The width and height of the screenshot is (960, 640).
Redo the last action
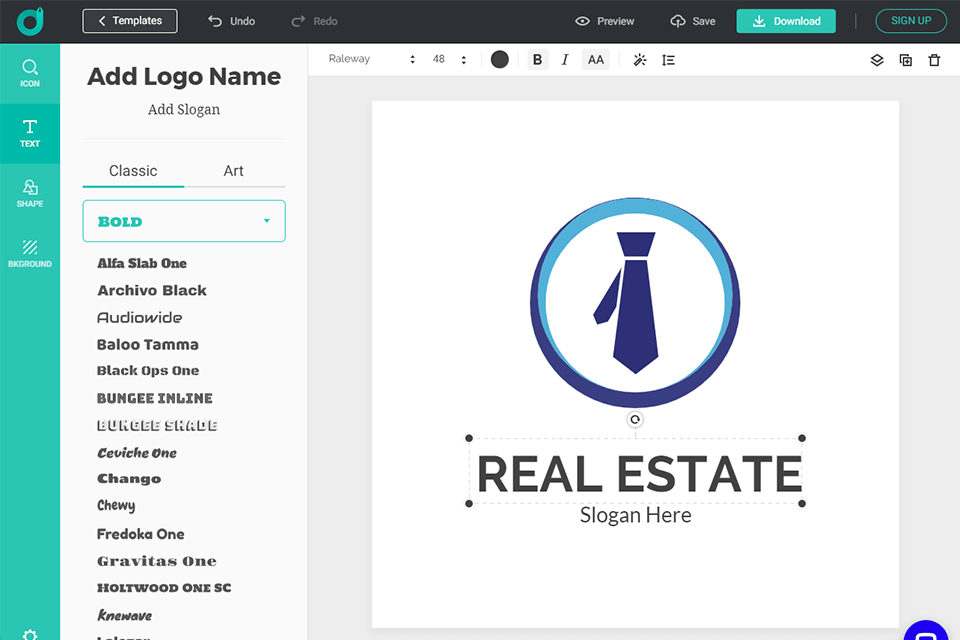coord(314,21)
